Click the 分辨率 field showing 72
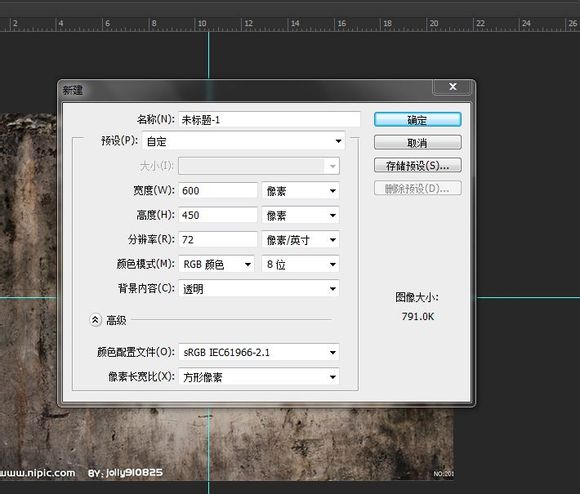580x494 pixels. click(x=218, y=240)
